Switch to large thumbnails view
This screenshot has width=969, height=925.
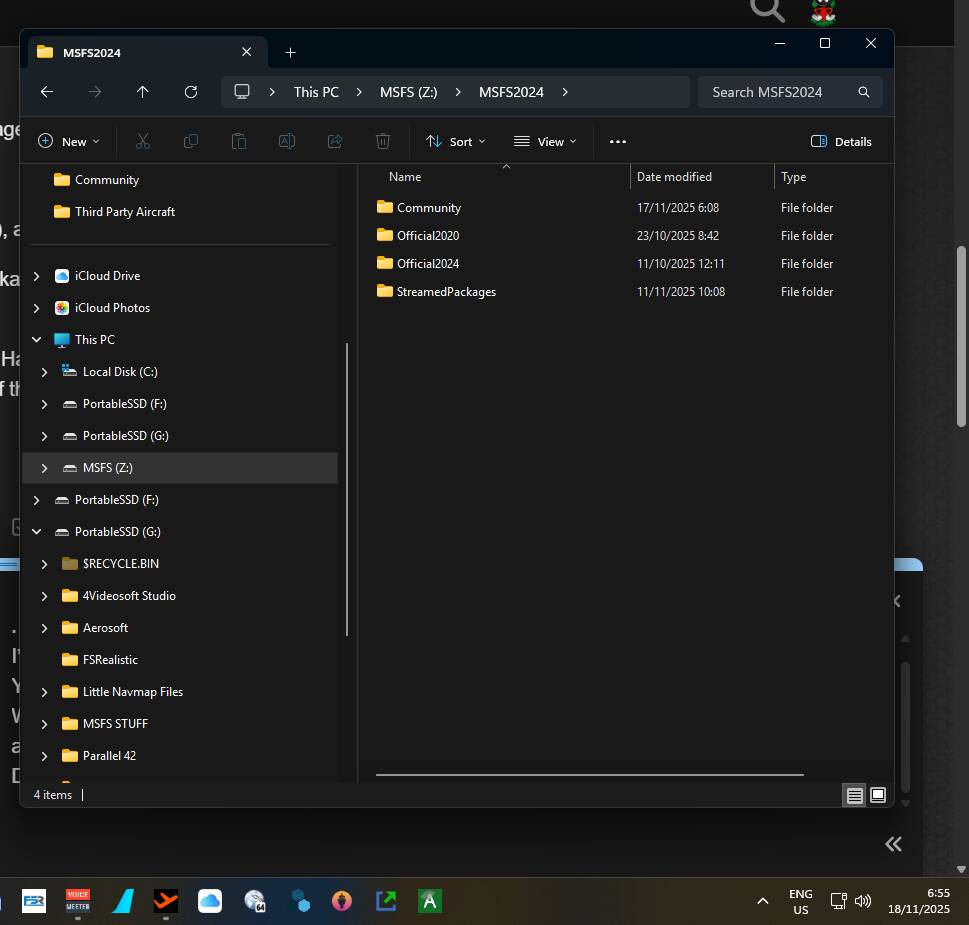click(x=878, y=795)
